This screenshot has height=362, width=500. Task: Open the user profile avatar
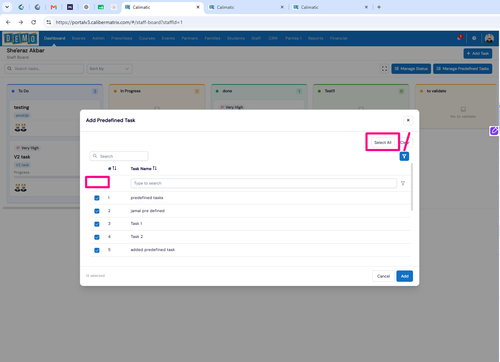pyautogui.click(x=489, y=38)
